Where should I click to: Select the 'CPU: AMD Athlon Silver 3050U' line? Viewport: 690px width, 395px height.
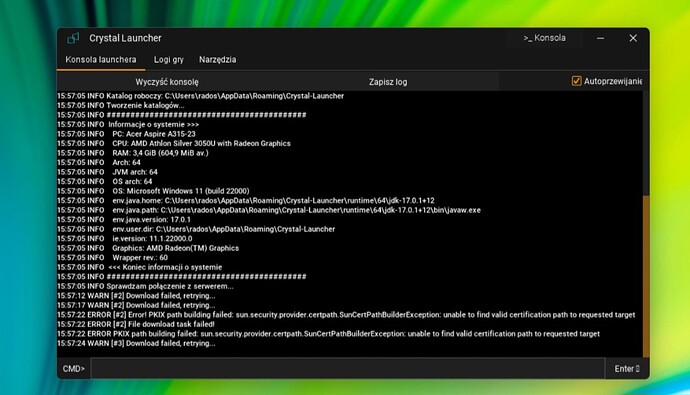(174, 143)
